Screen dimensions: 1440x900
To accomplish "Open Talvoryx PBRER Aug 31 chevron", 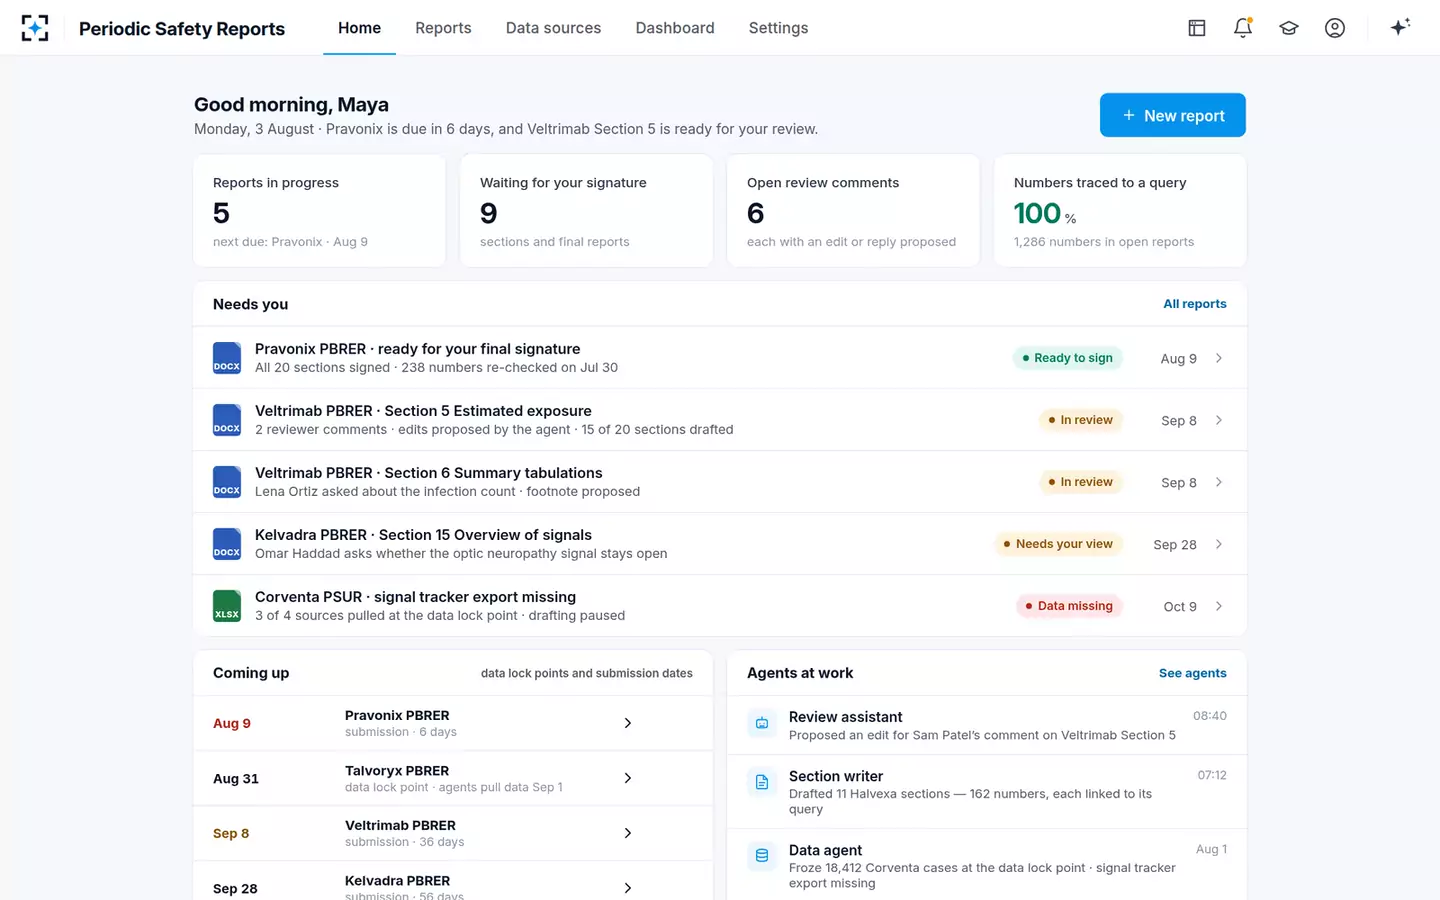I will pyautogui.click(x=628, y=778).
